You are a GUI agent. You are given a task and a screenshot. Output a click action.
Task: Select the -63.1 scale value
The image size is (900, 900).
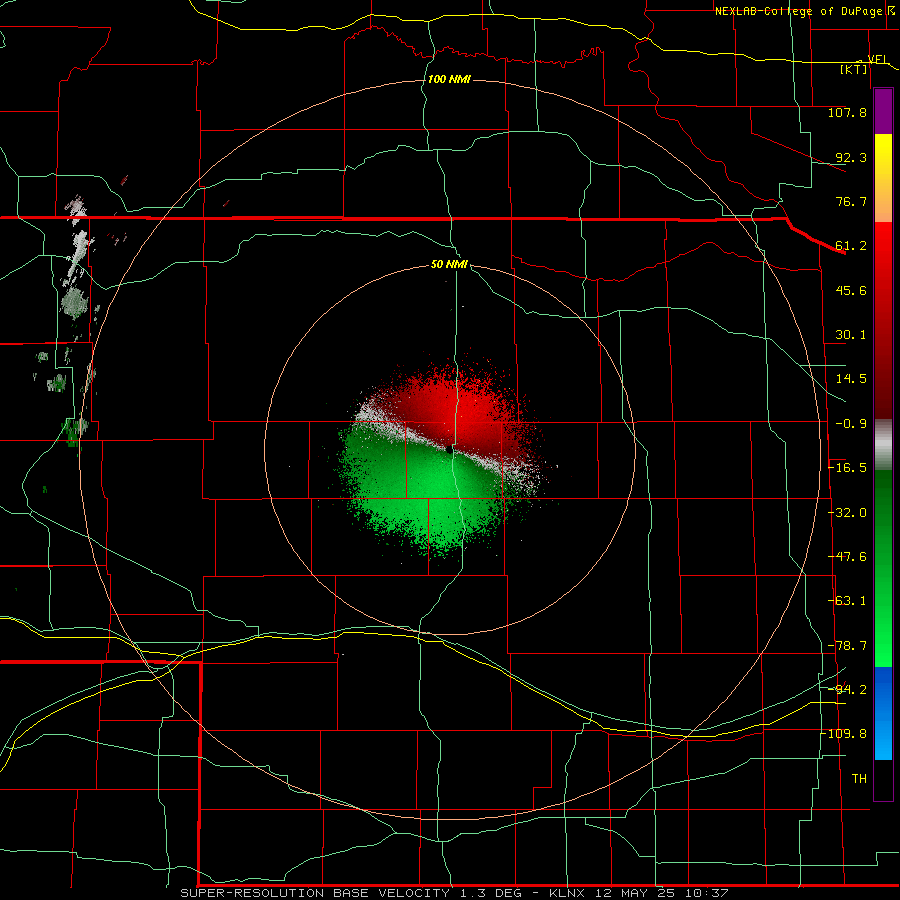pyautogui.click(x=847, y=601)
